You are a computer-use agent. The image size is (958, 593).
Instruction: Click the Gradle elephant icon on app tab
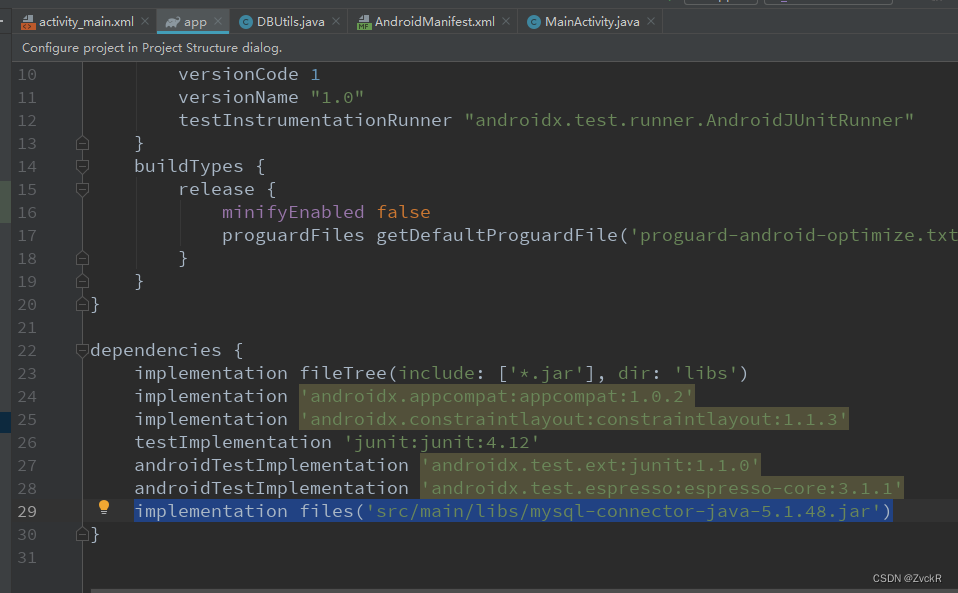coord(173,22)
